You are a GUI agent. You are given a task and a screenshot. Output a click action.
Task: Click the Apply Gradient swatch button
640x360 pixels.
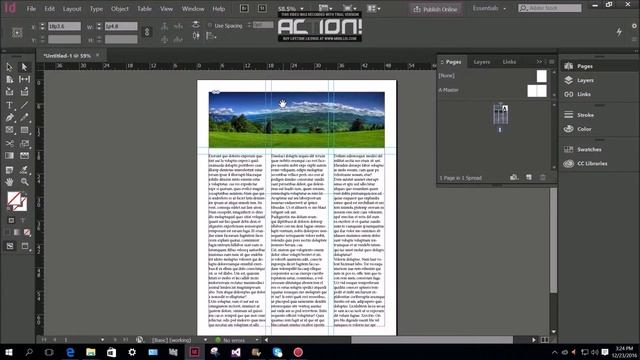[17, 233]
